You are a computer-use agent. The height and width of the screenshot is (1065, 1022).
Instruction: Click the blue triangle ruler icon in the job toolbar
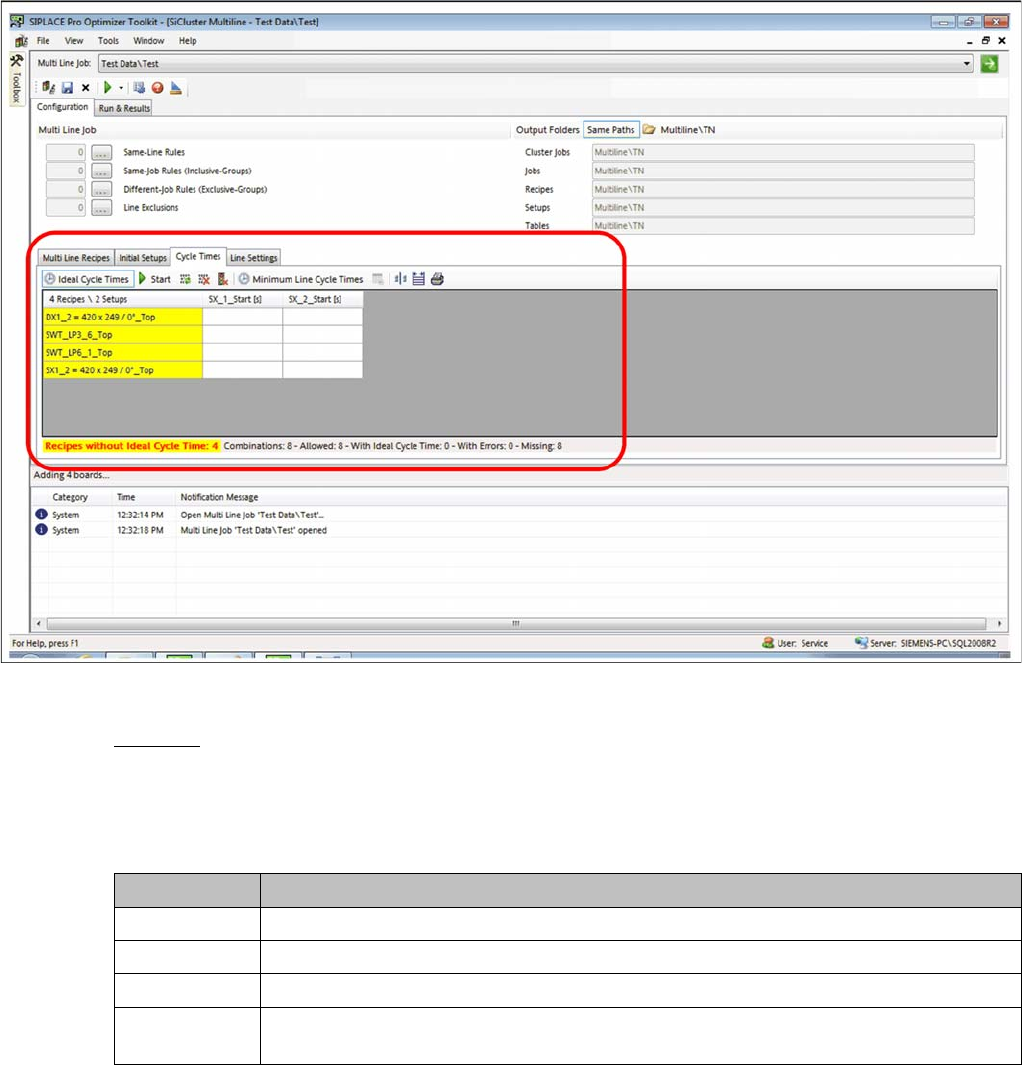176,88
